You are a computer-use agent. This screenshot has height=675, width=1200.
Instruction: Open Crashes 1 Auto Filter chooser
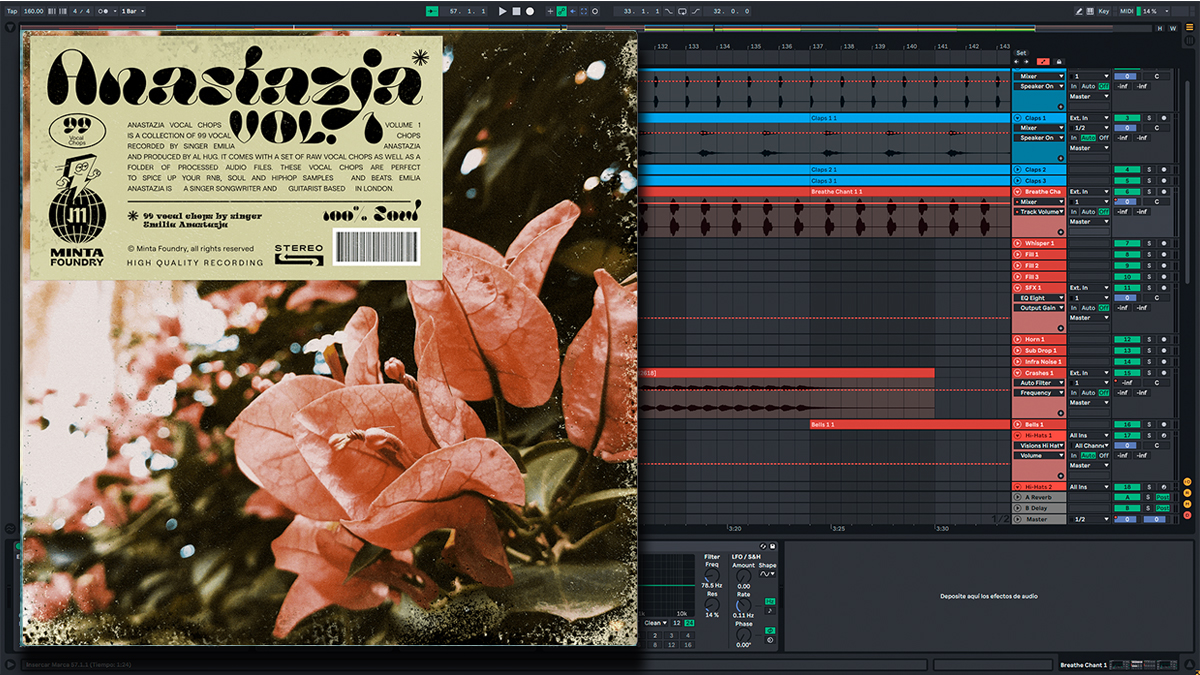[x=1040, y=383]
